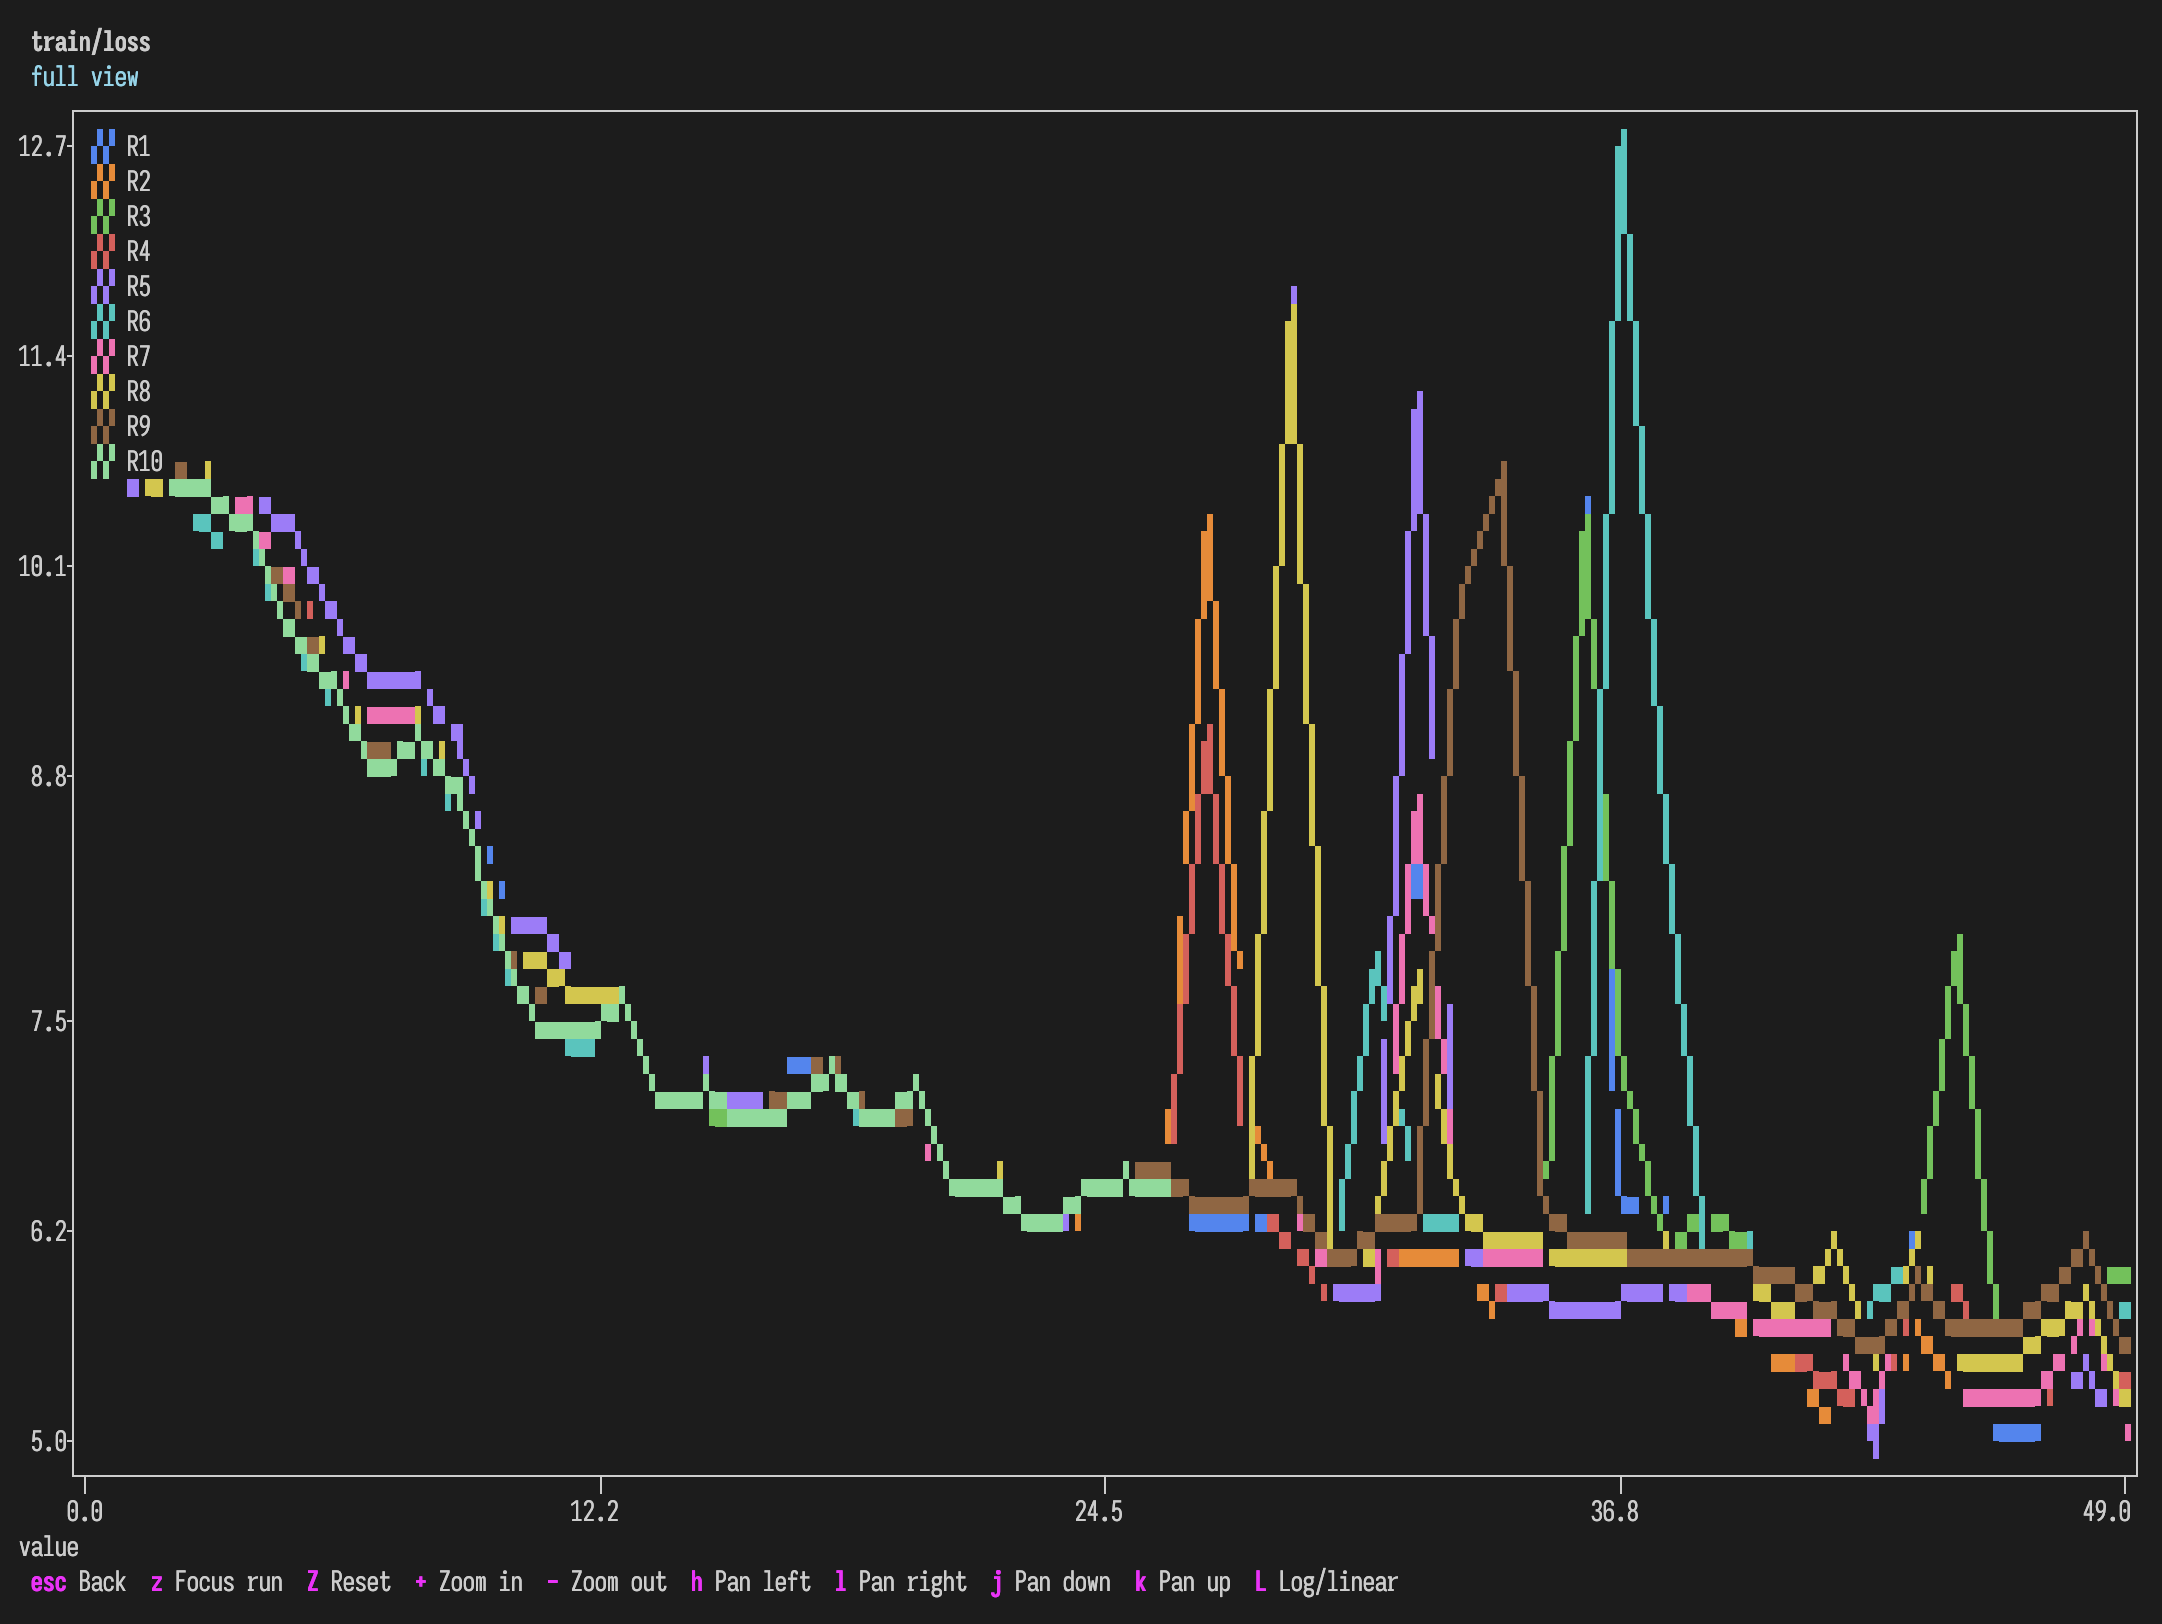The image size is (2162, 1624).
Task: Click Zoom out shortcut
Action: 607,1582
